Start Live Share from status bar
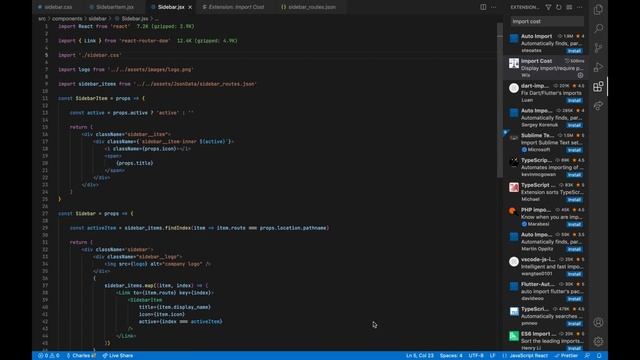The image size is (640, 360). [118, 356]
